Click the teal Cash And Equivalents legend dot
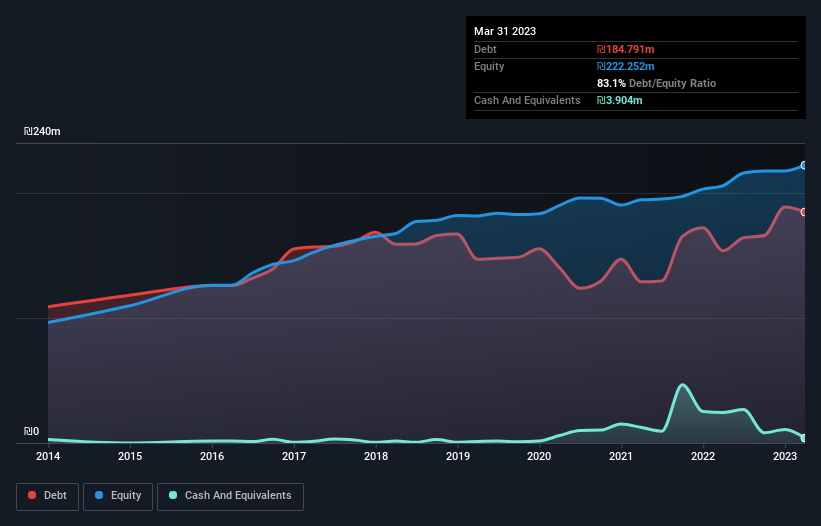 click(173, 495)
